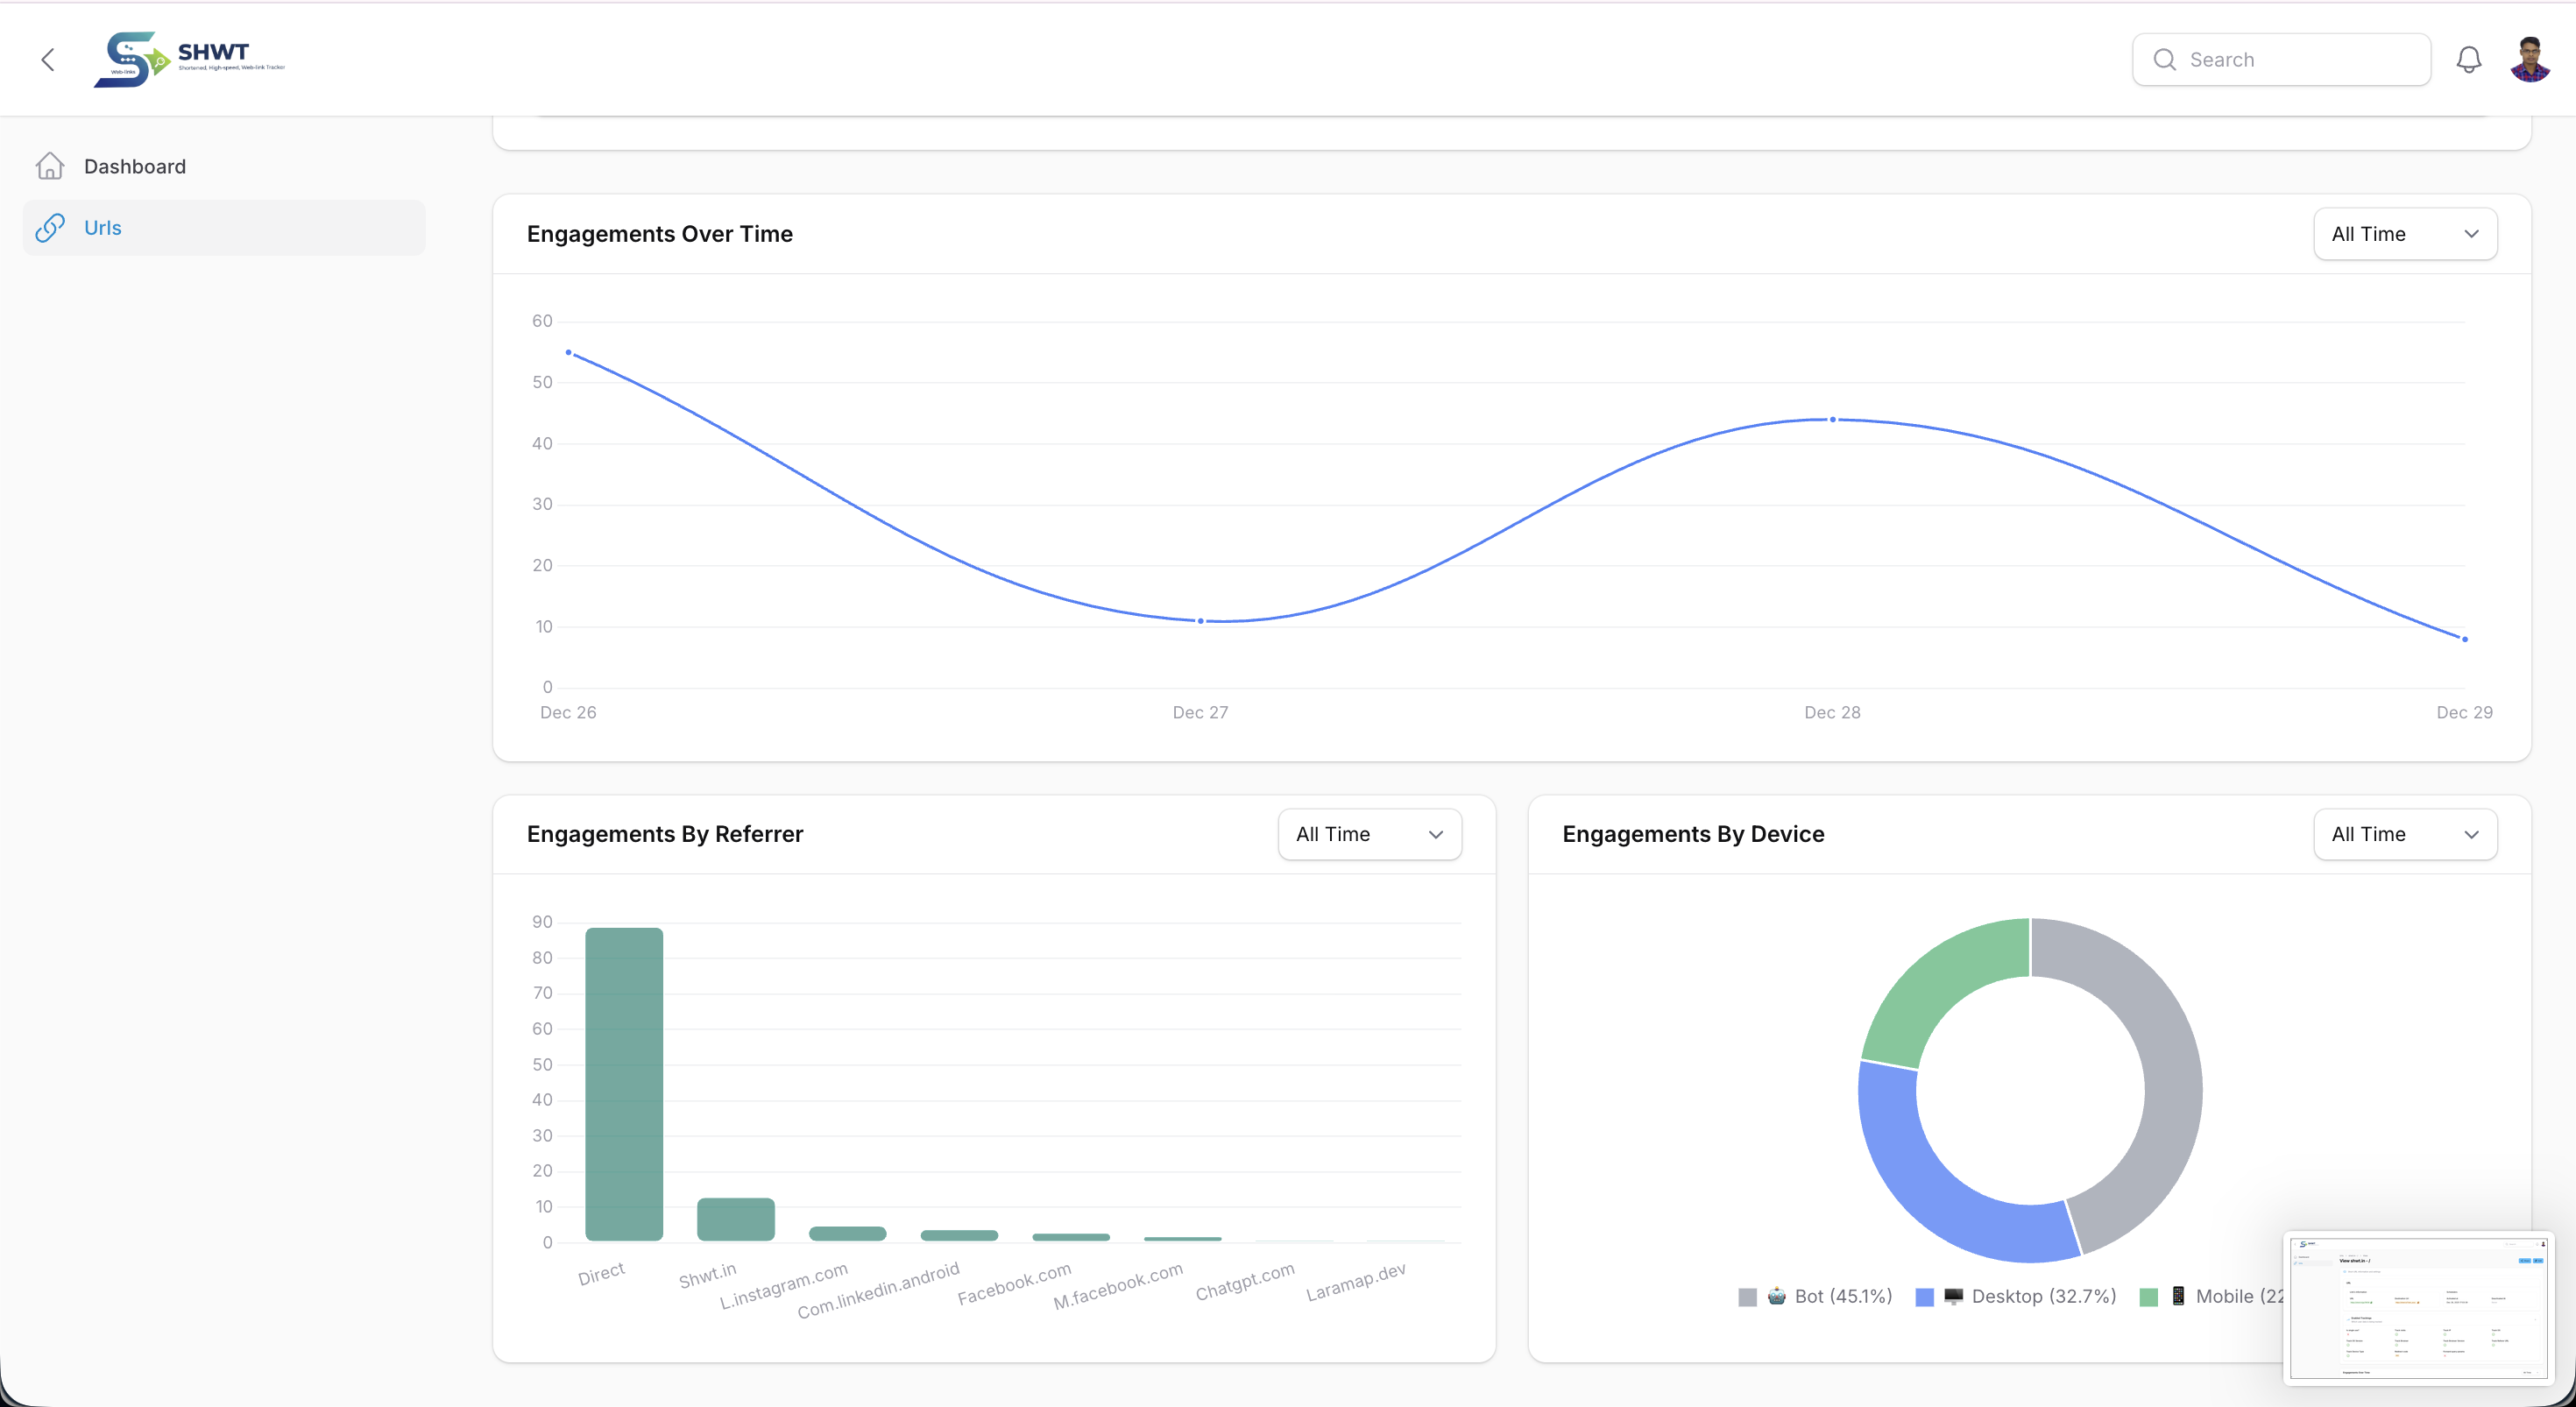2576x1407 pixels.
Task: Select Urls in the sidebar
Action: coord(103,228)
